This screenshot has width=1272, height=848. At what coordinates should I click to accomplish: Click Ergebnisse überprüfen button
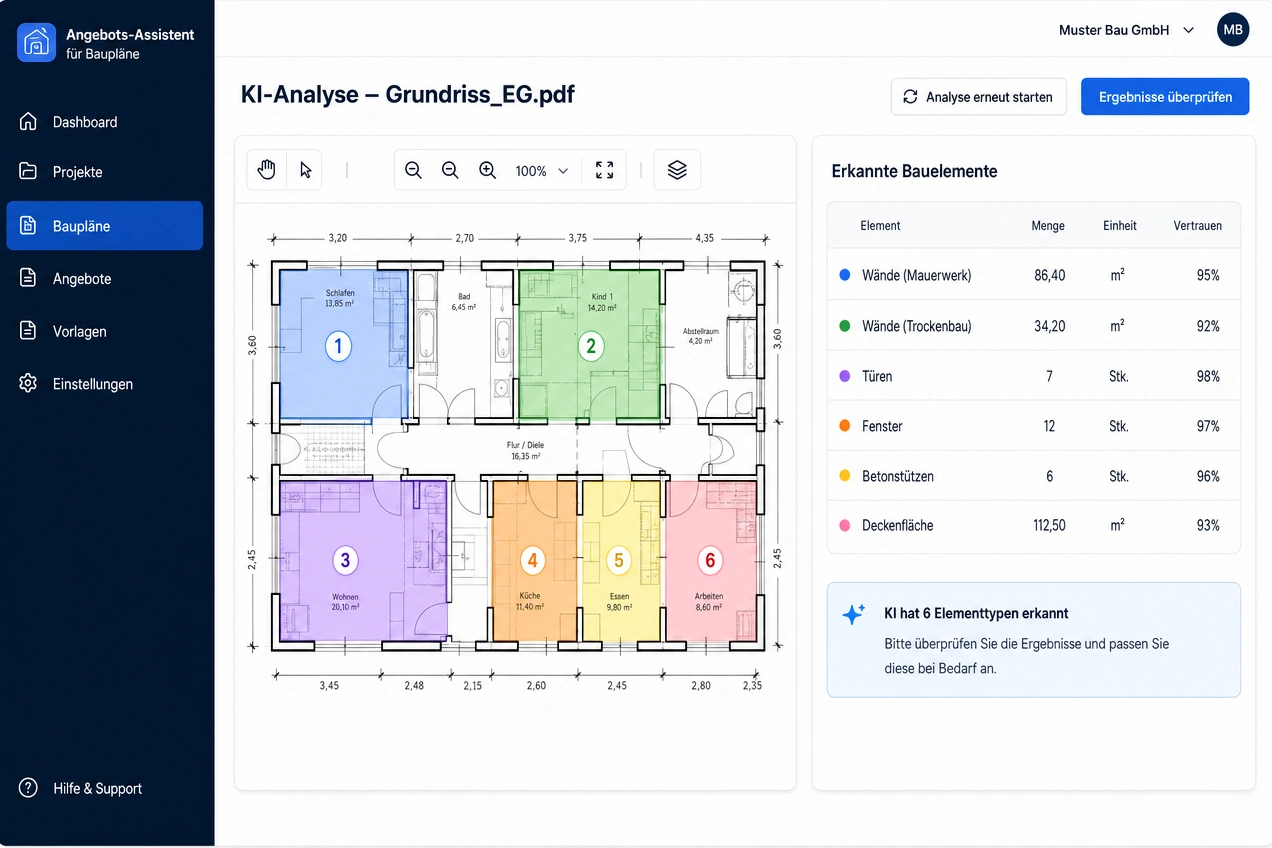[x=1165, y=97]
